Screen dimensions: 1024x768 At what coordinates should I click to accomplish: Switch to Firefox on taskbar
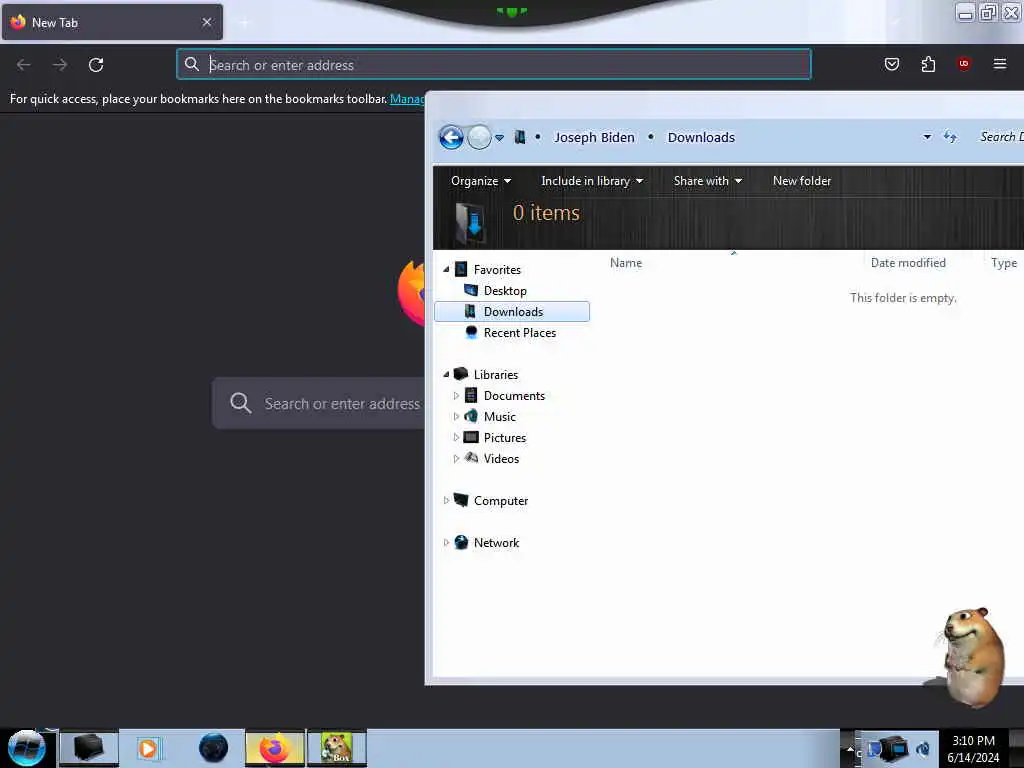(275, 748)
